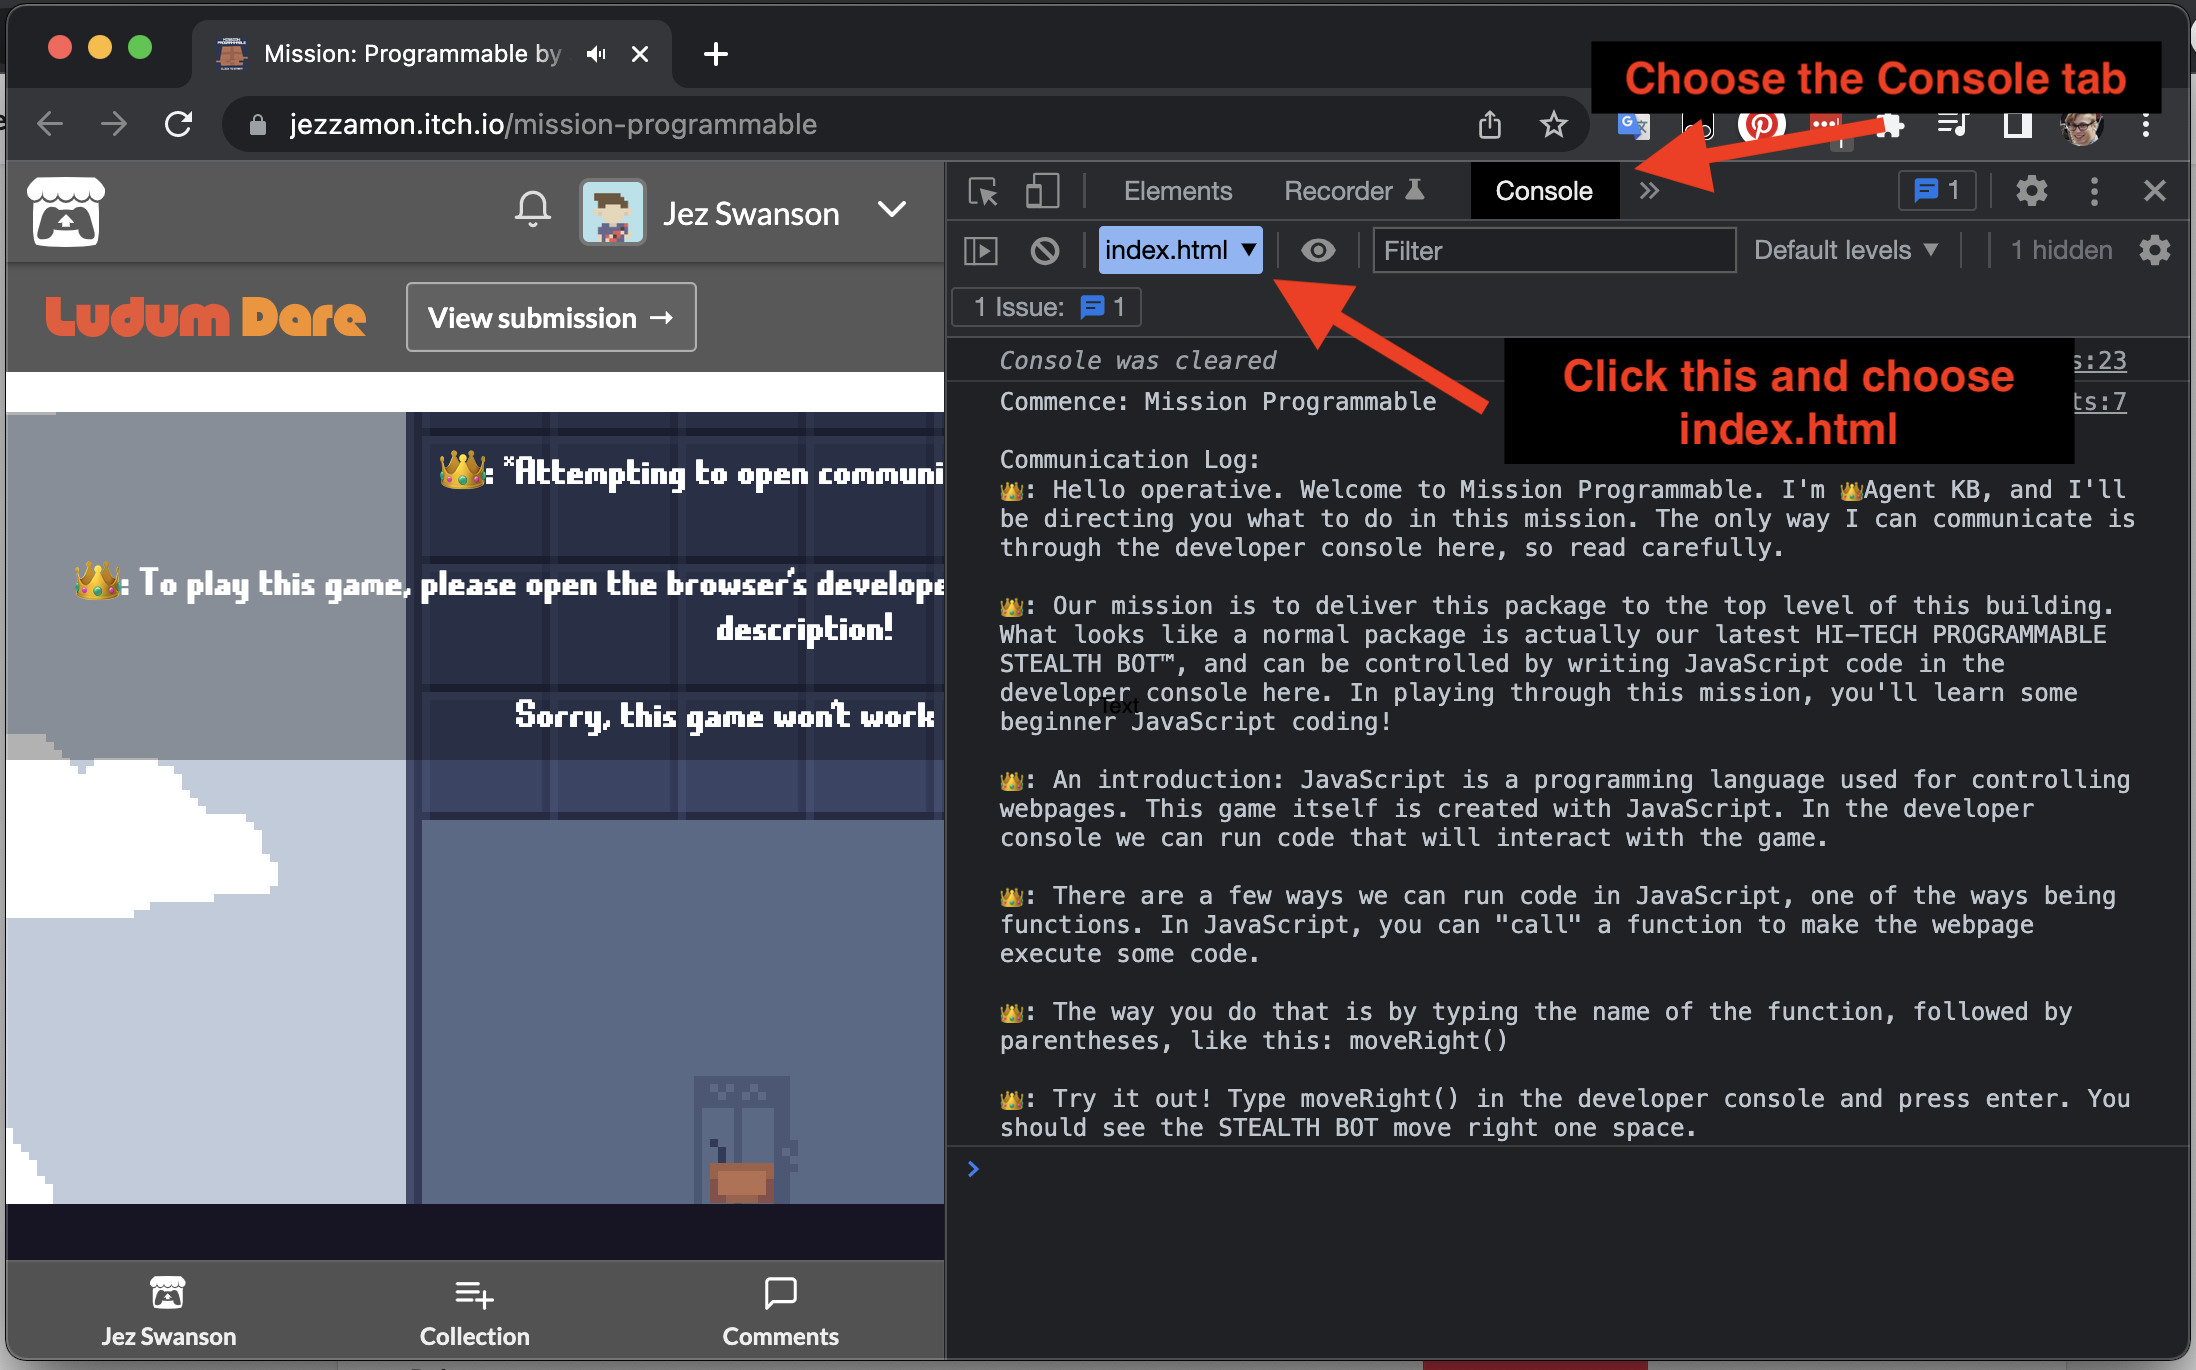Click the Ludum Dare logo
The width and height of the screenshot is (2196, 1370).
click(206, 317)
